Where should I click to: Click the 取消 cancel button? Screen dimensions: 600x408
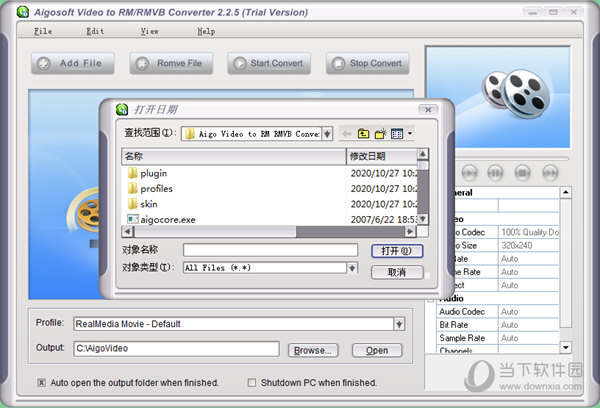pos(397,272)
